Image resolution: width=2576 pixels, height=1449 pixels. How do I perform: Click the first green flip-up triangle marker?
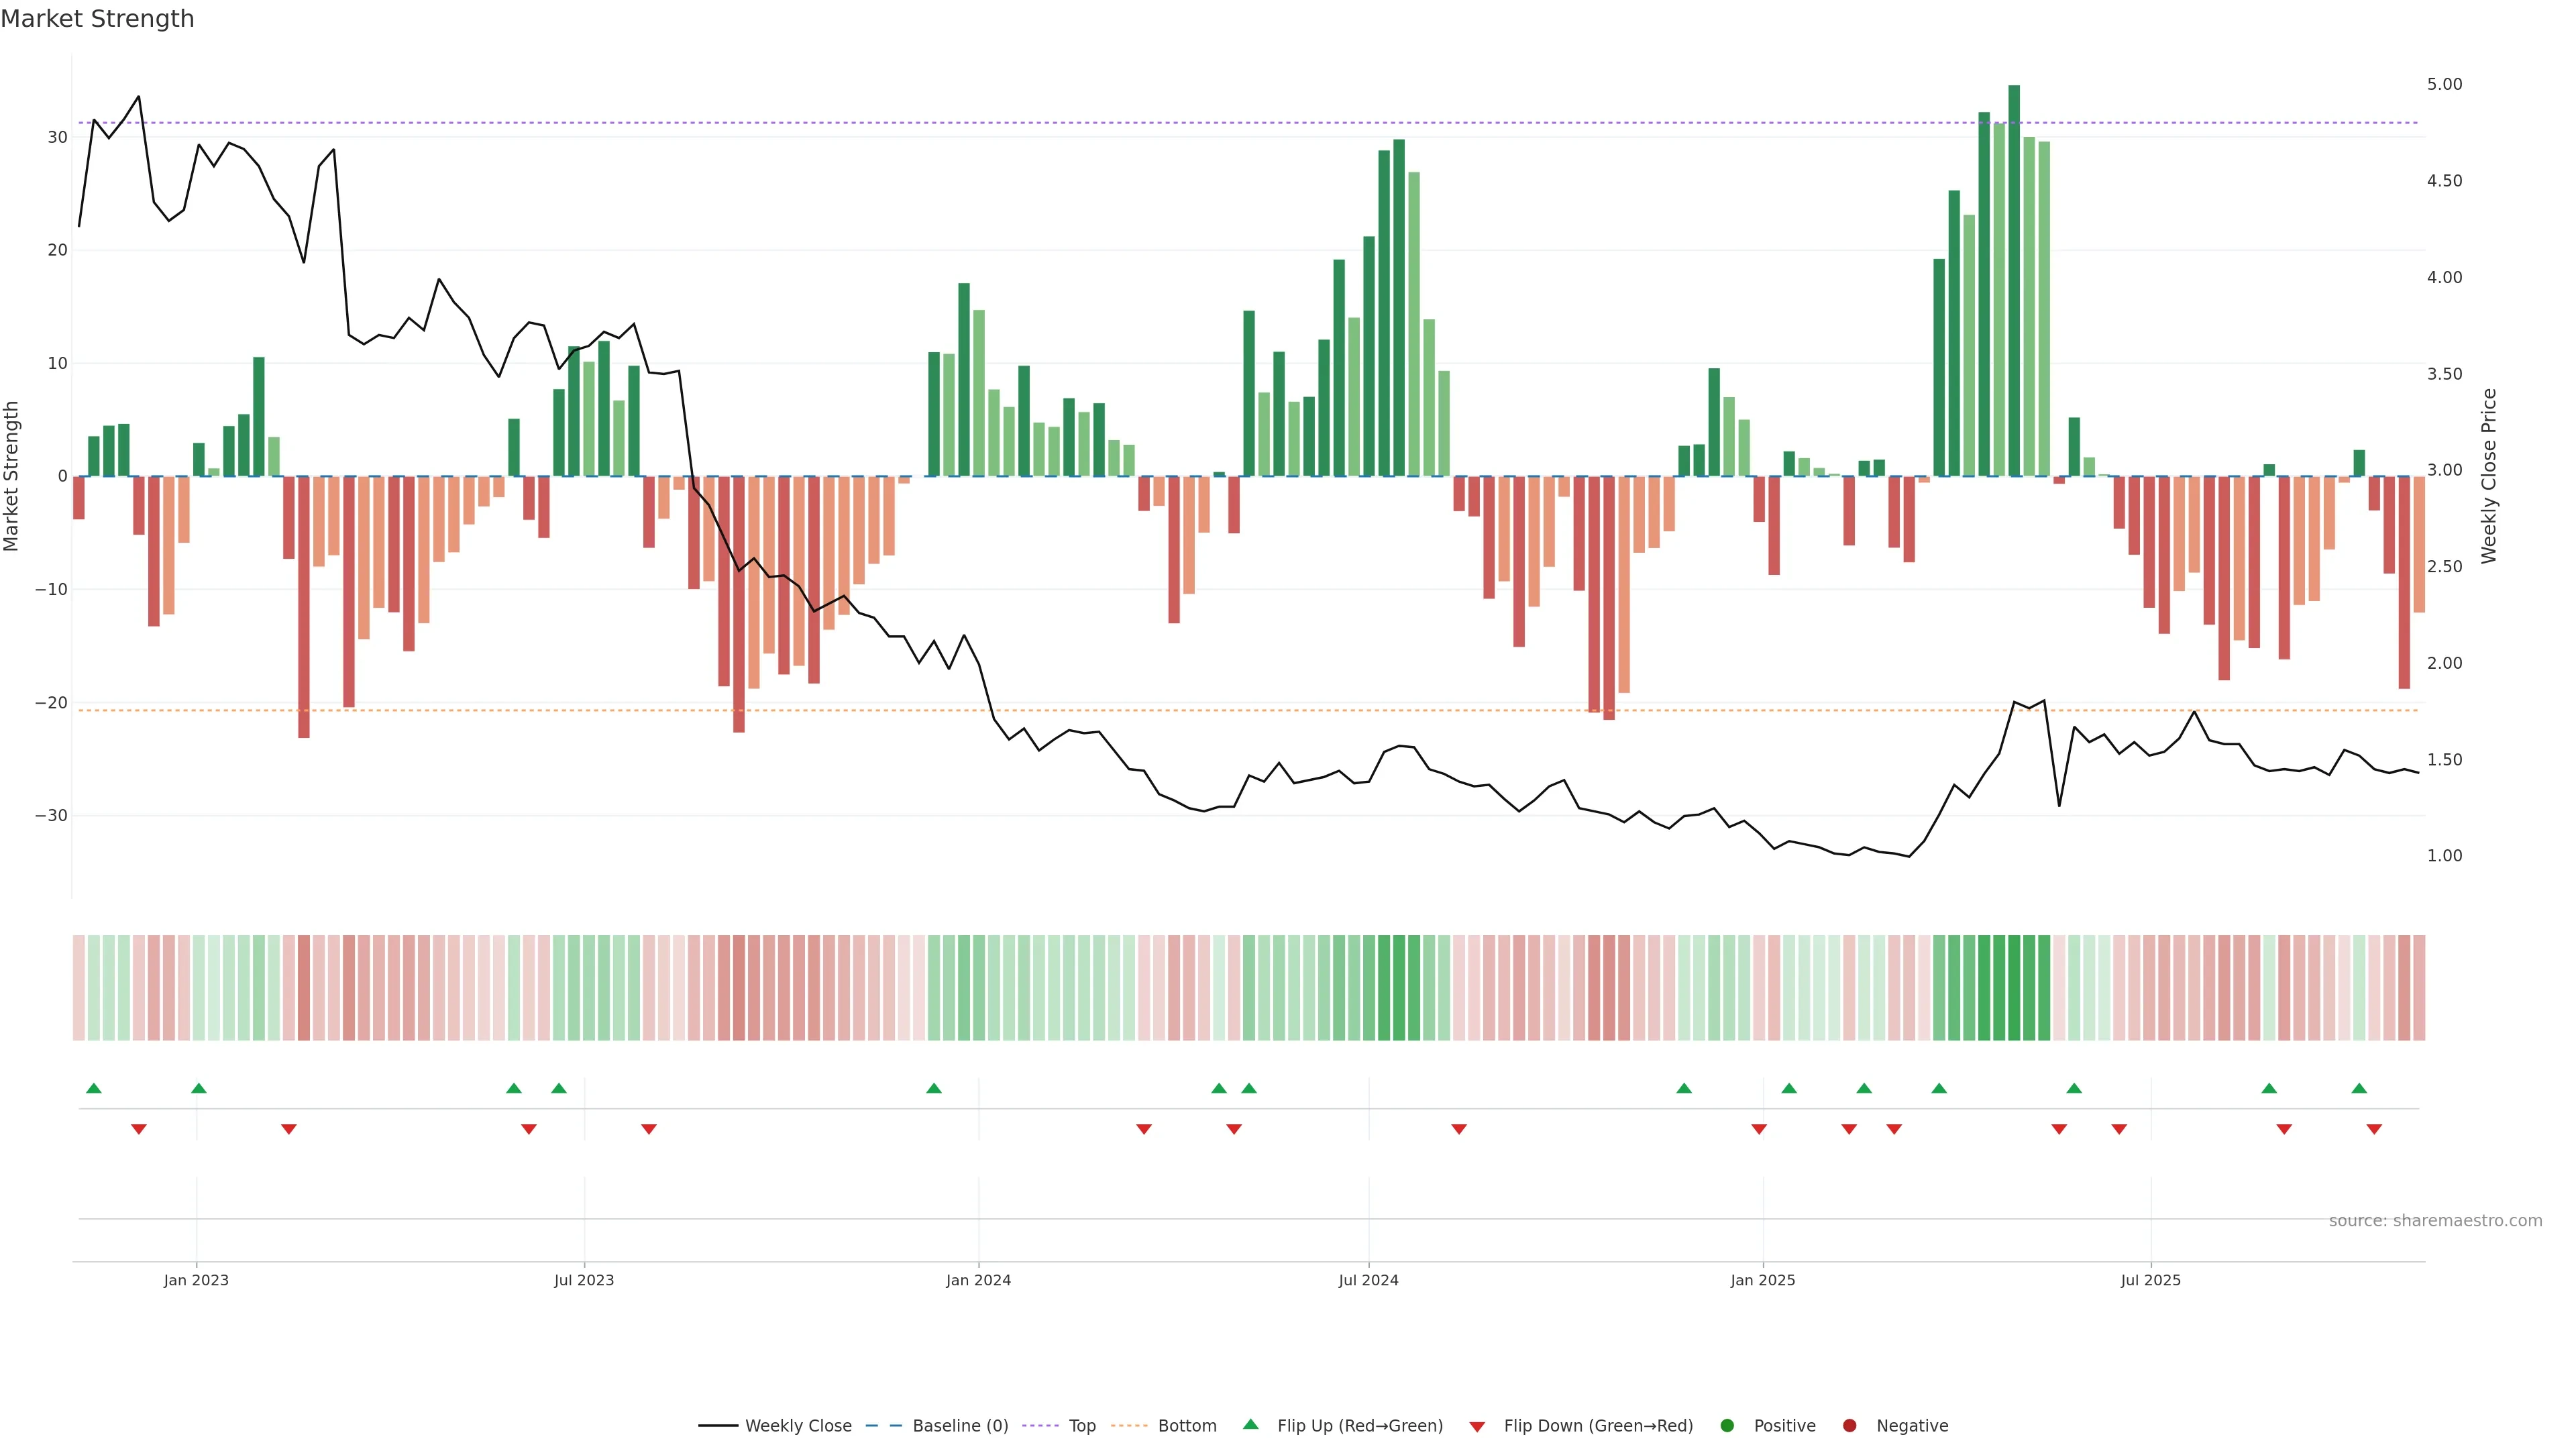[94, 1088]
